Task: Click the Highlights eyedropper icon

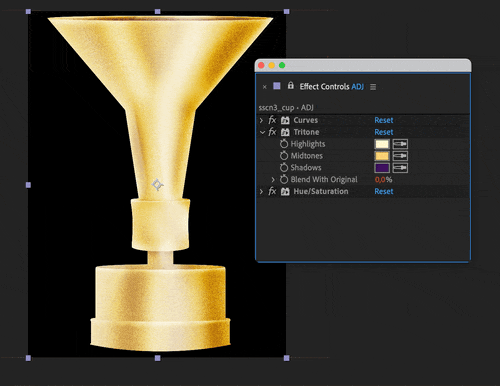Action: tap(400, 144)
